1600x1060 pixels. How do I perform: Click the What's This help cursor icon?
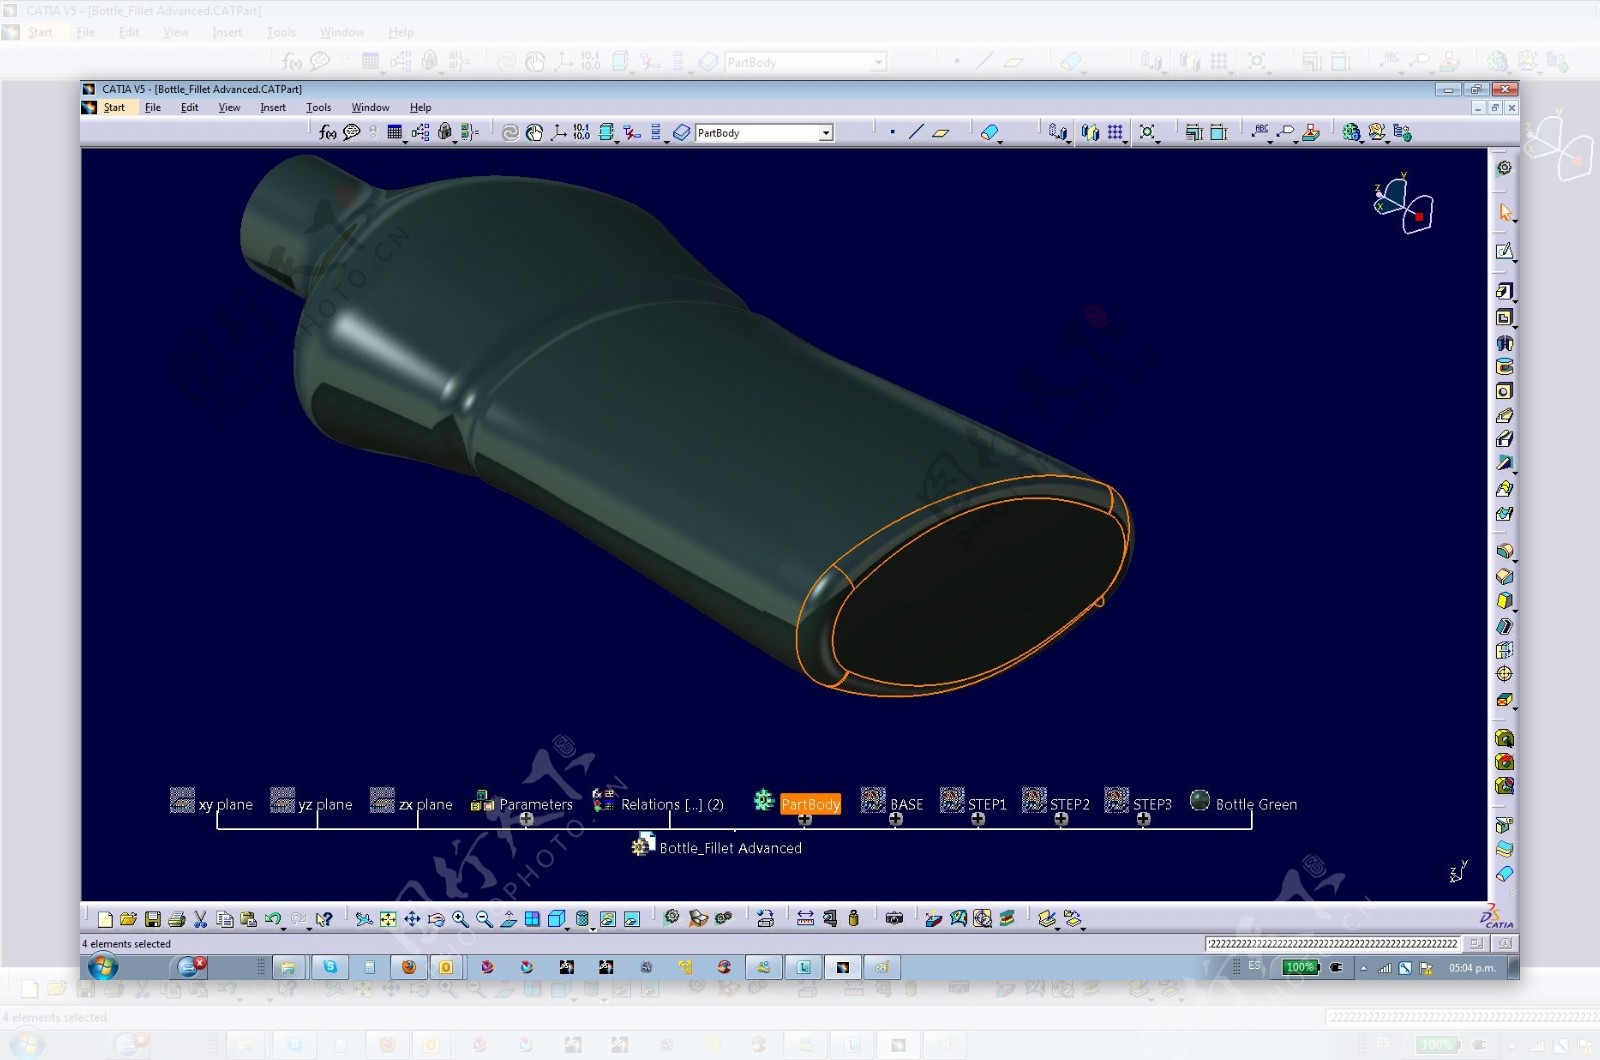324,918
